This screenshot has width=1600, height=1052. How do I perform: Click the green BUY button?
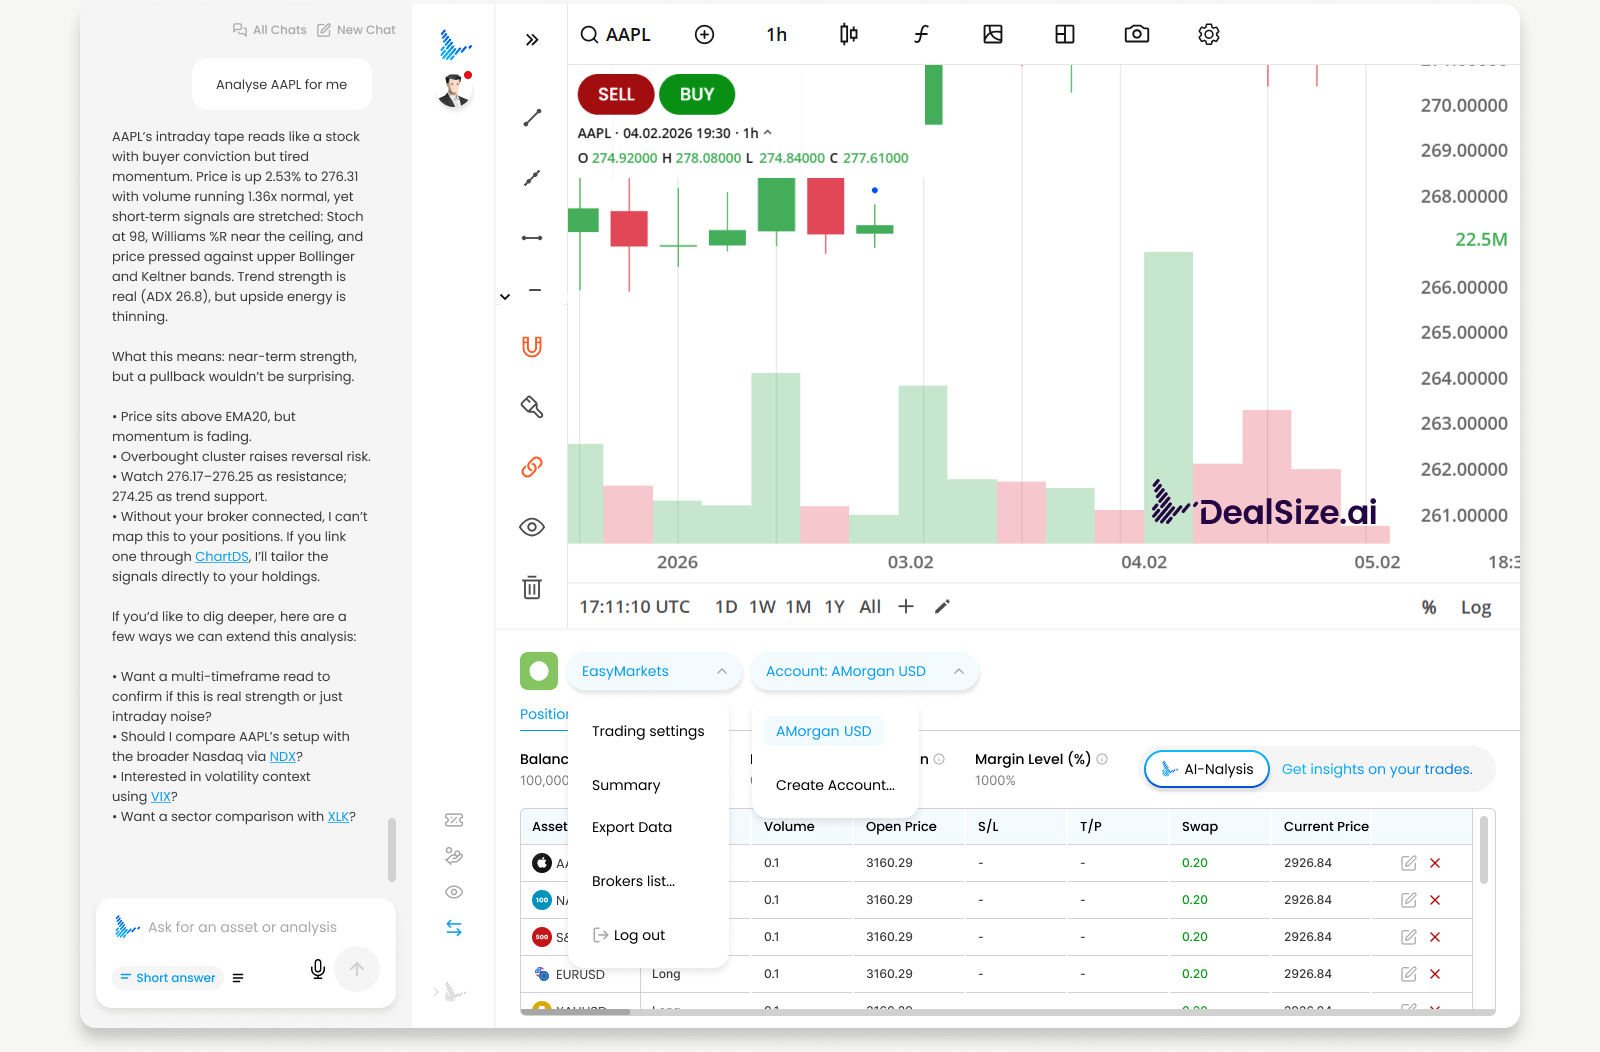tap(697, 94)
